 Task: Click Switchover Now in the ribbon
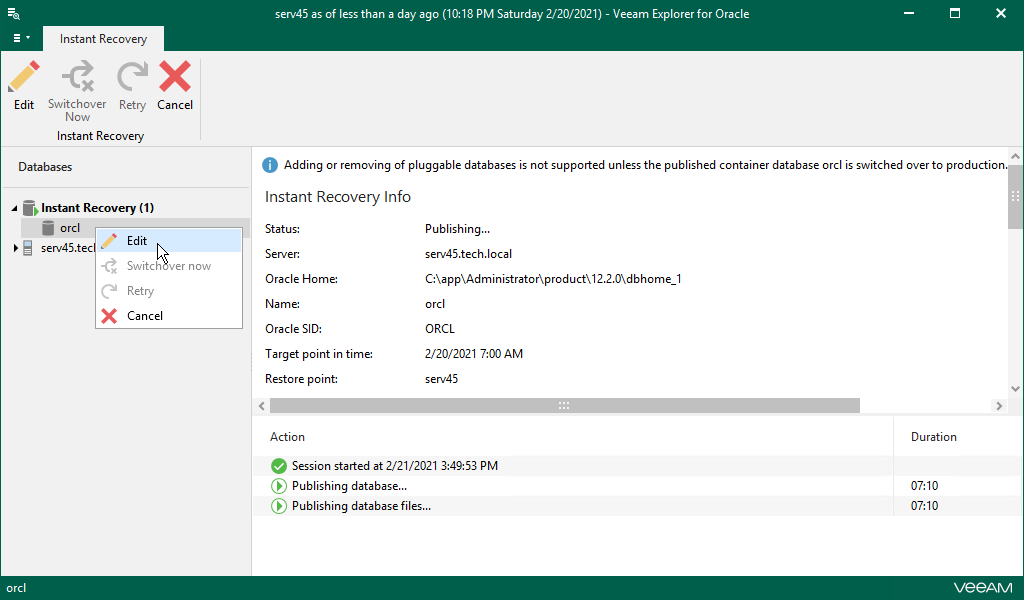pyautogui.click(x=77, y=91)
